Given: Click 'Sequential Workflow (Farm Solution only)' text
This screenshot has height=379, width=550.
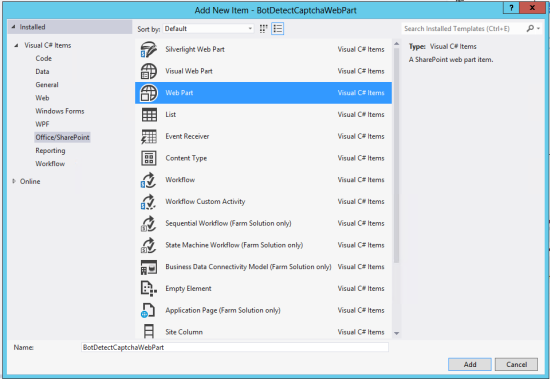Looking at the screenshot, I should point(228,224).
